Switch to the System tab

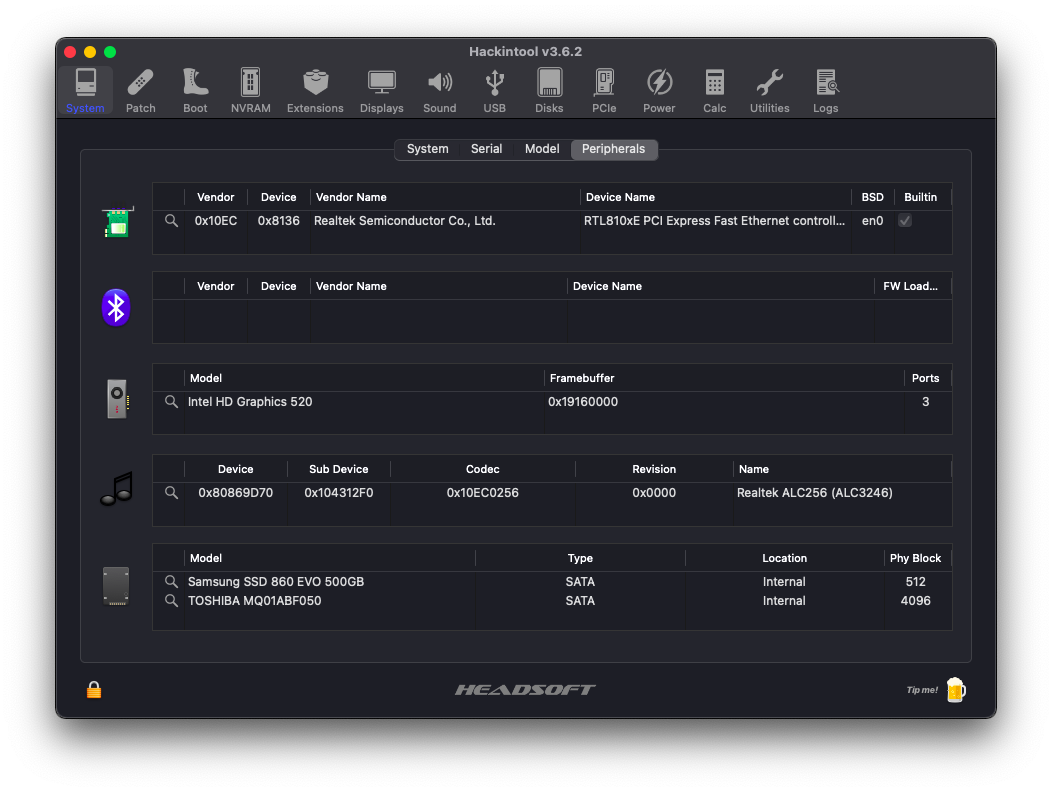427,149
